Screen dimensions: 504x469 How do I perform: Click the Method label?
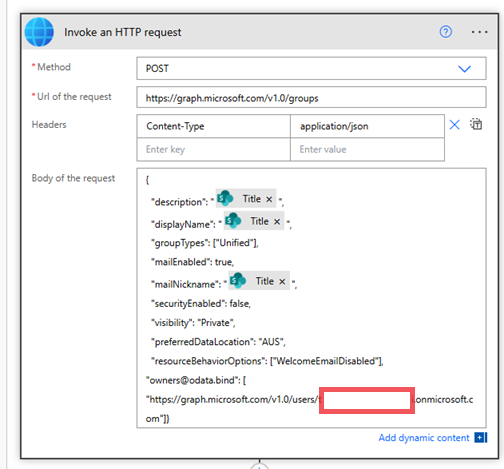pyautogui.click(x=54, y=67)
